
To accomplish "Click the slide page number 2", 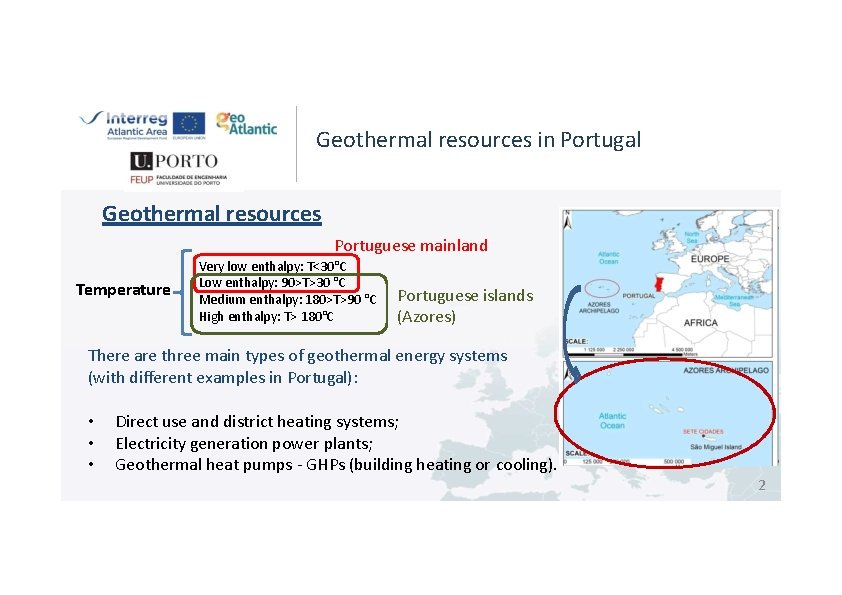I will click(761, 485).
